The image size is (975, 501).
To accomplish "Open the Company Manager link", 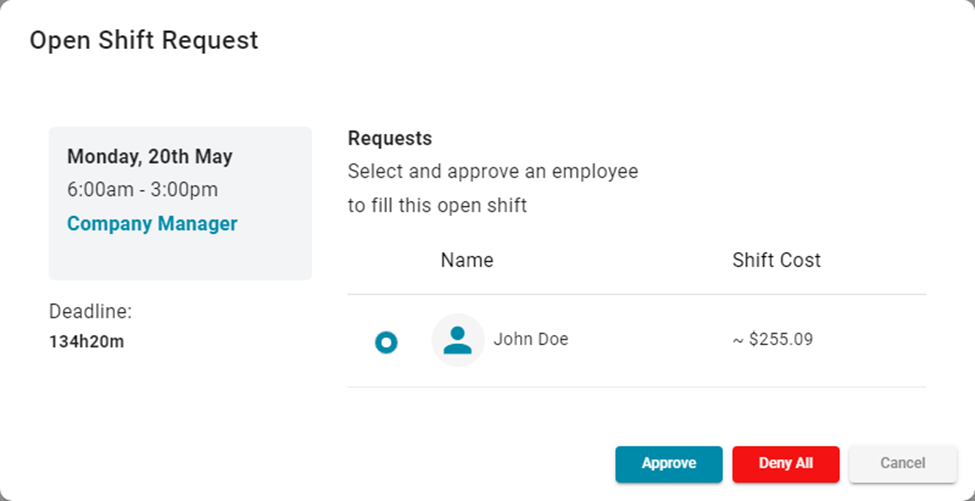I will (152, 224).
